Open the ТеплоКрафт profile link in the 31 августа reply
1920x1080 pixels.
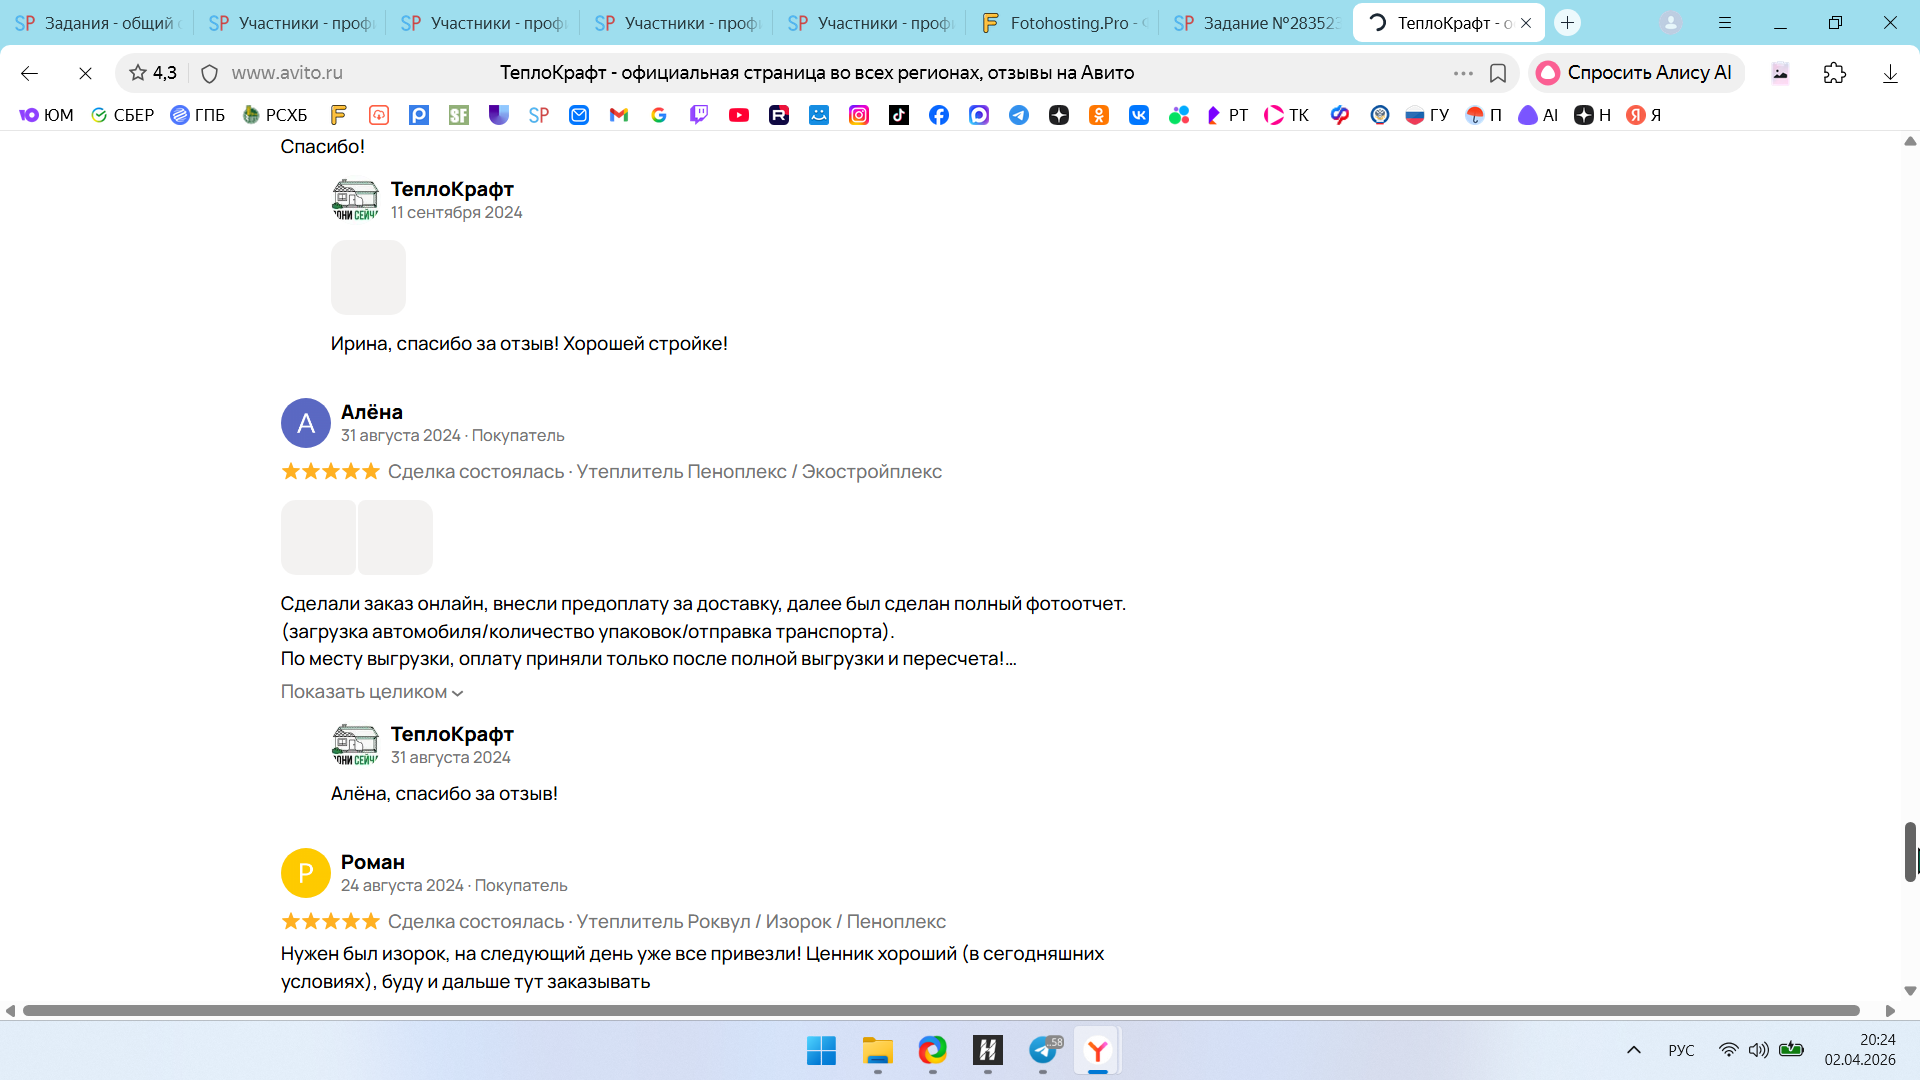coord(452,734)
